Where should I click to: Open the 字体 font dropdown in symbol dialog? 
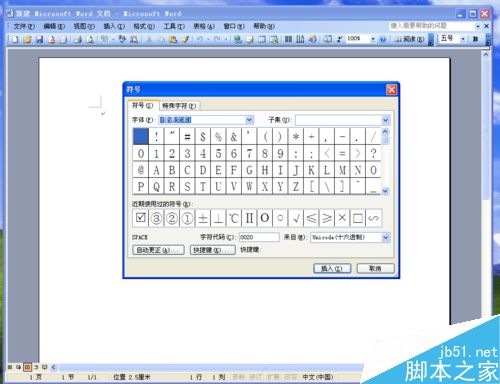[x=249, y=120]
